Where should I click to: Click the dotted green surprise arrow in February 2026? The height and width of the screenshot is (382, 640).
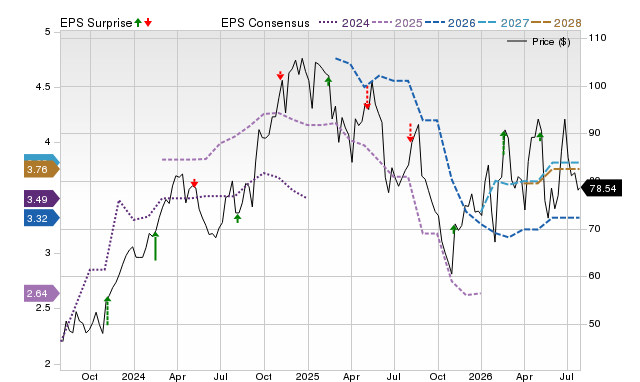point(504,143)
